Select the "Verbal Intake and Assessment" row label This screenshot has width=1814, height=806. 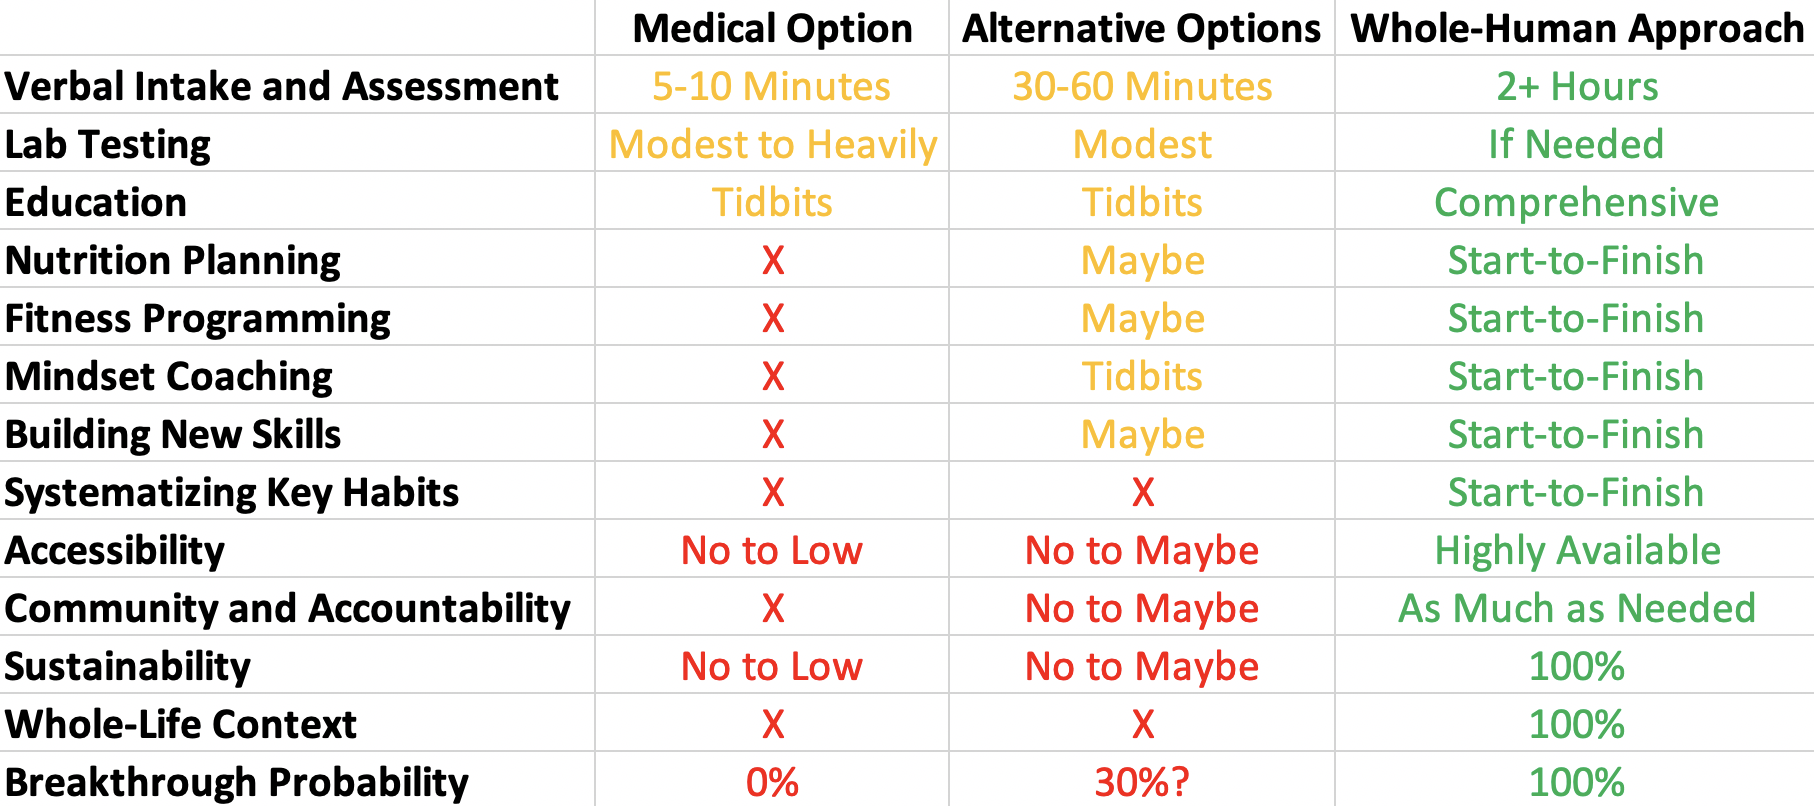281,86
